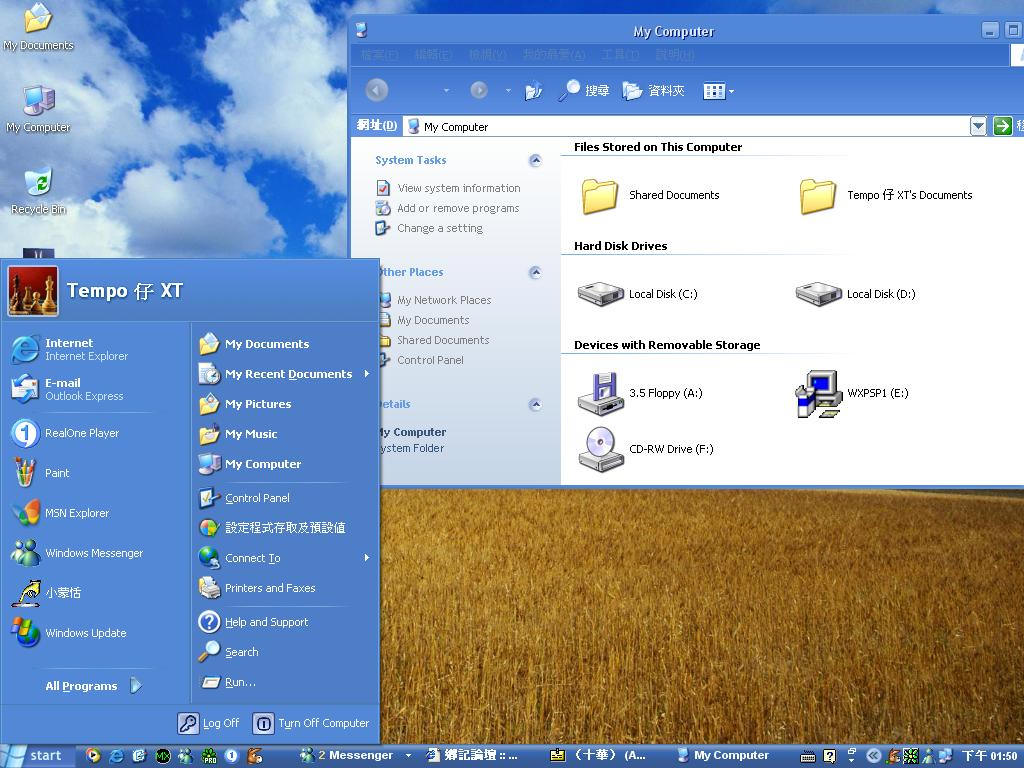Switch to the （十華） taskbar window

[599, 756]
